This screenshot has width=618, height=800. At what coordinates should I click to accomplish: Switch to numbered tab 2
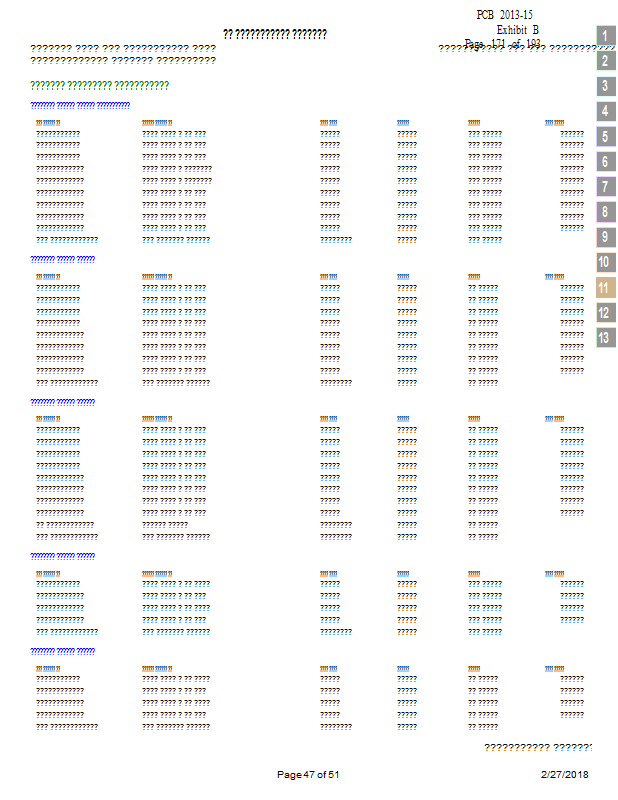tap(606, 61)
